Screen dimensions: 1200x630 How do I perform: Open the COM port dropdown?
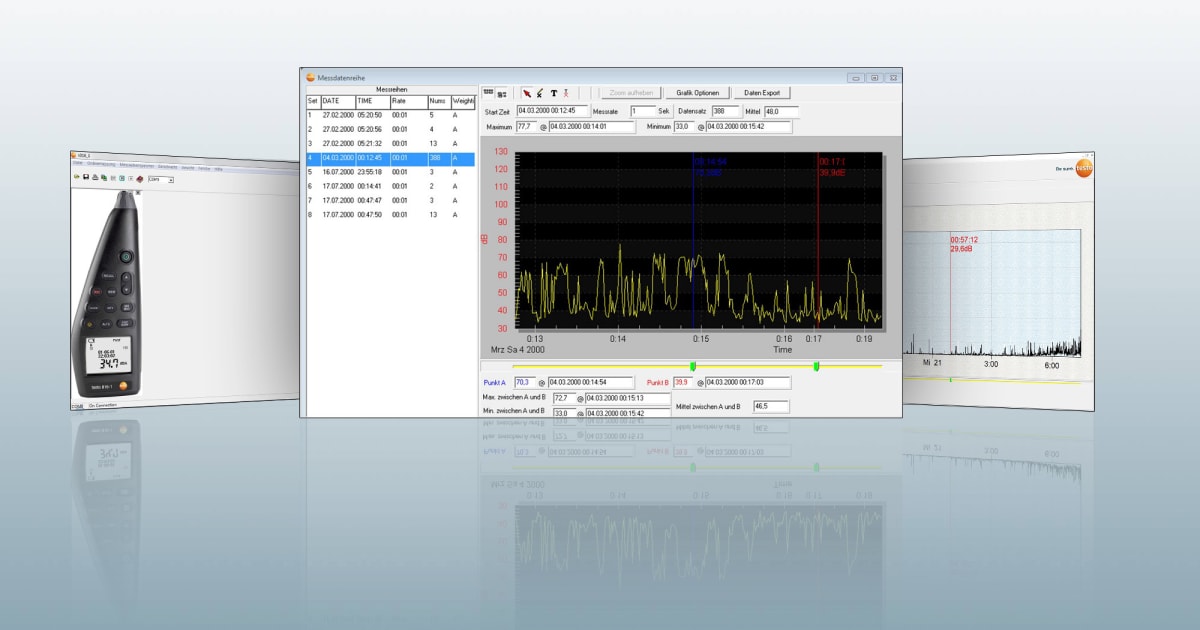(x=171, y=180)
